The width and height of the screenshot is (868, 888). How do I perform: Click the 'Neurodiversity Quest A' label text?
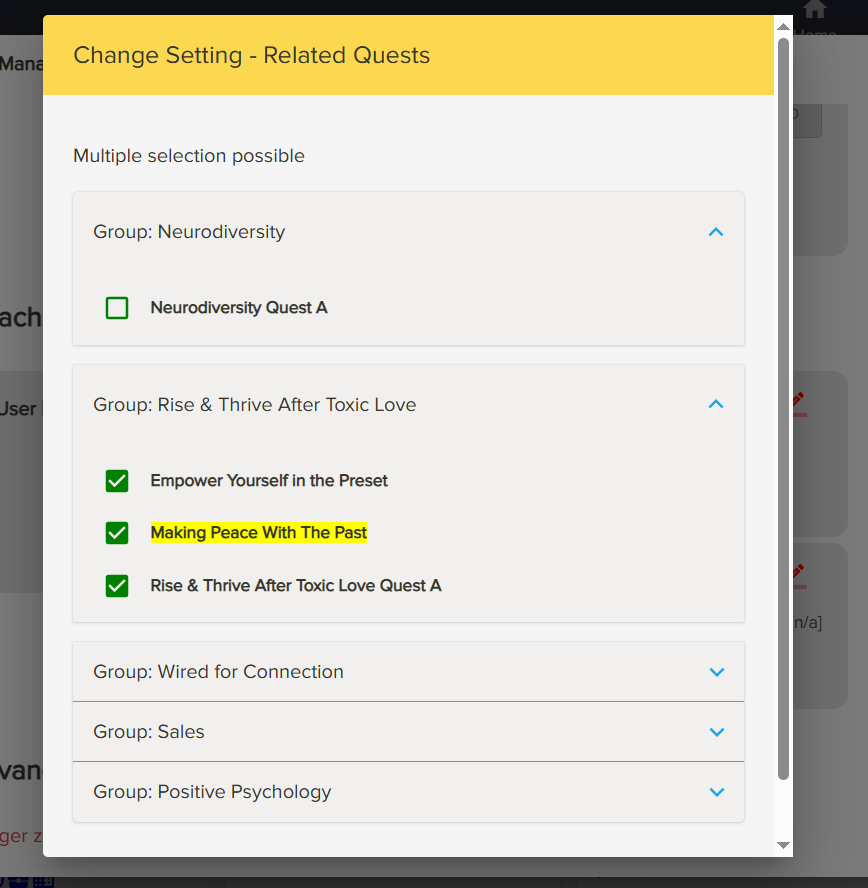(239, 308)
